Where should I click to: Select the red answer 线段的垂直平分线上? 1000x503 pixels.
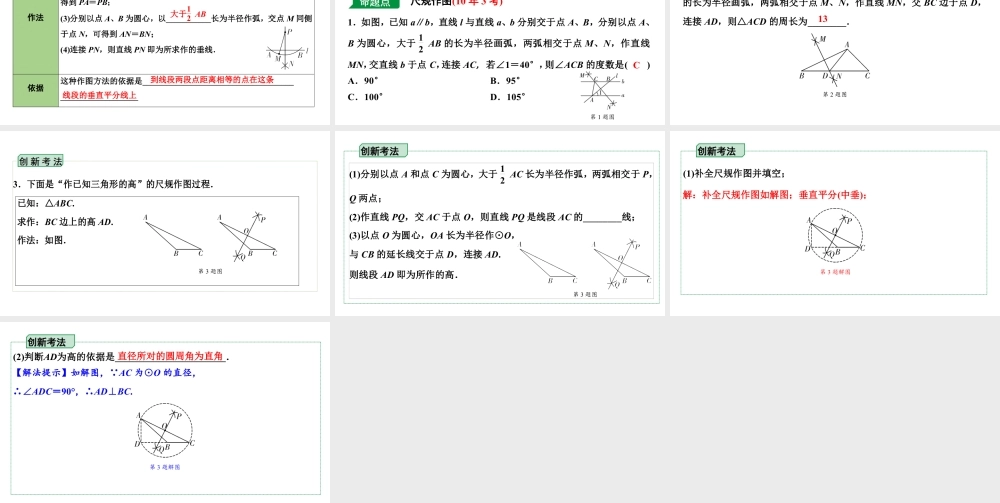[100, 95]
